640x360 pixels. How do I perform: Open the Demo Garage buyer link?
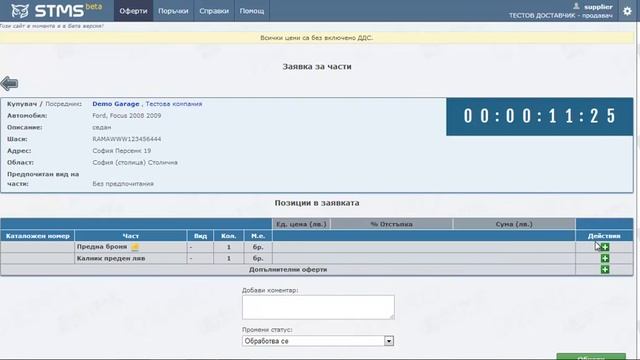tap(116, 104)
